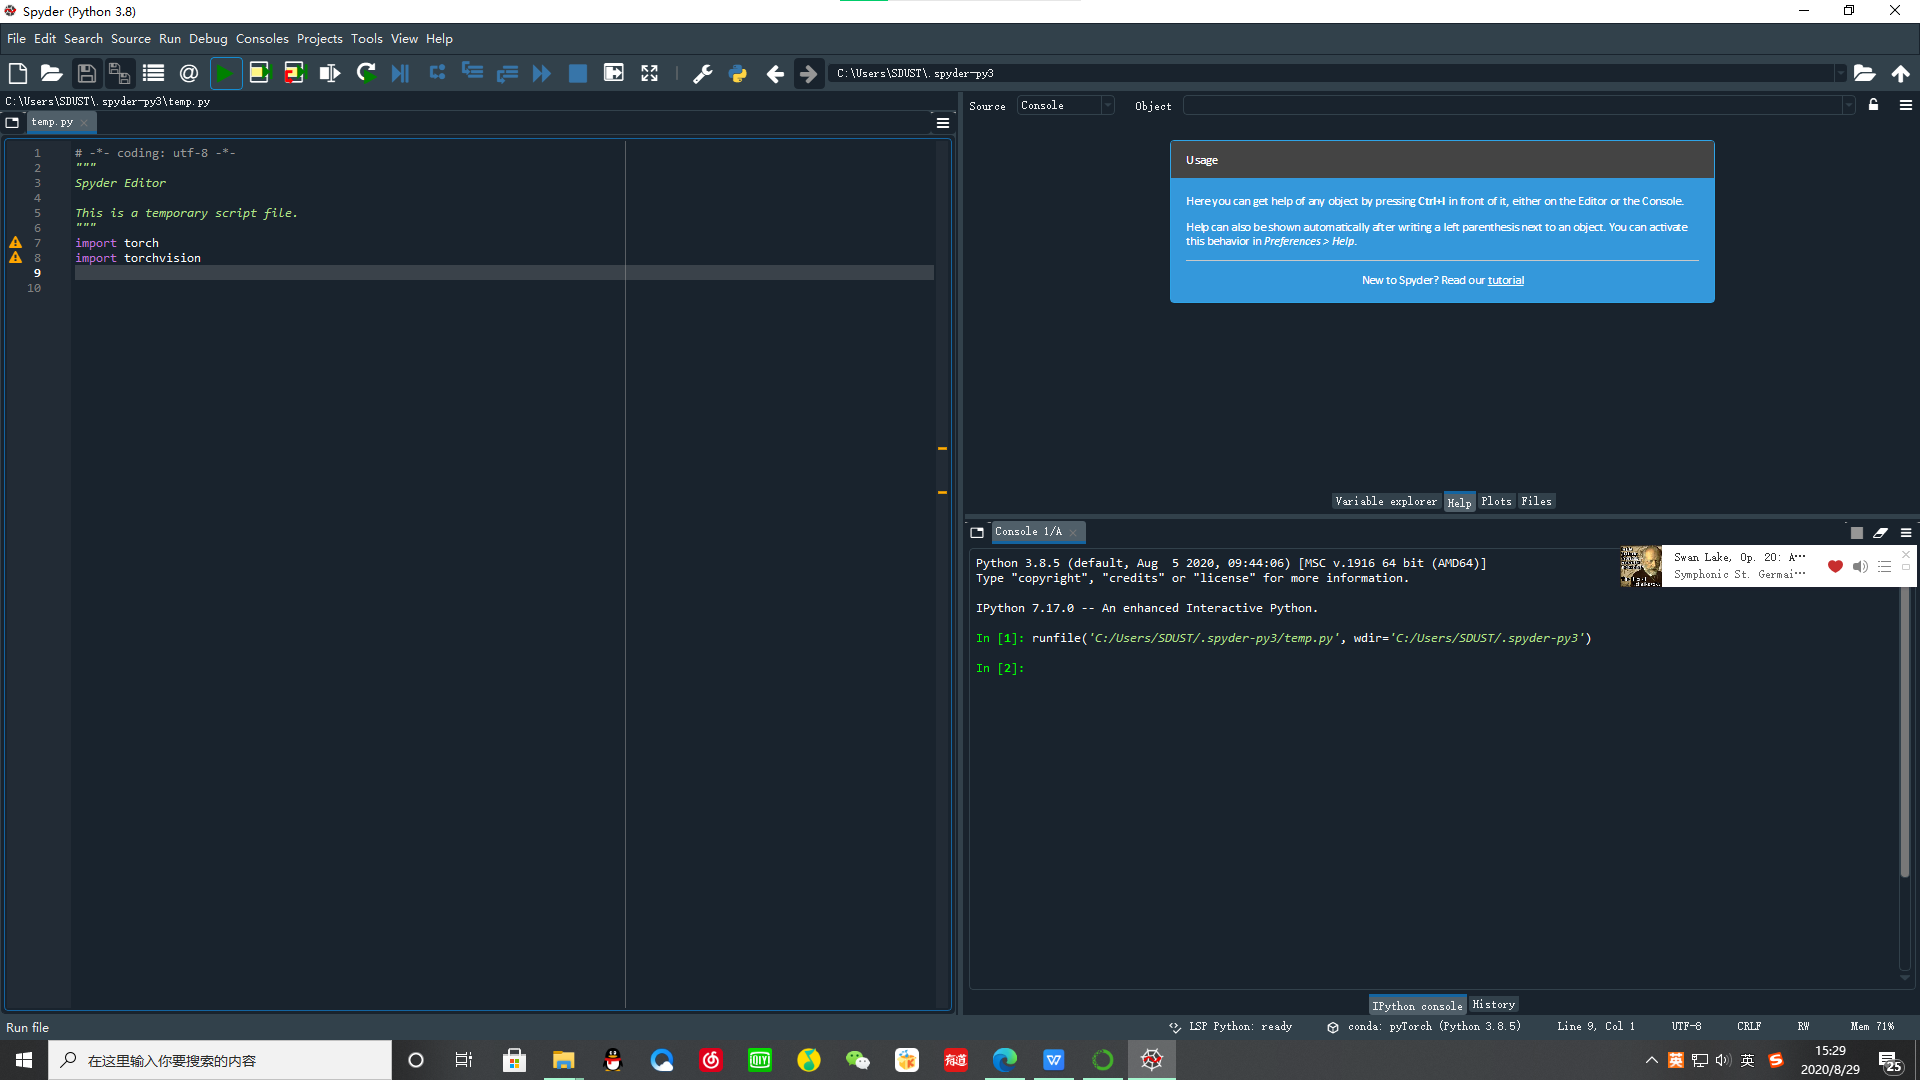This screenshot has height=1080, width=1920.
Task: Mute the music player volume
Action: pos(1860,566)
